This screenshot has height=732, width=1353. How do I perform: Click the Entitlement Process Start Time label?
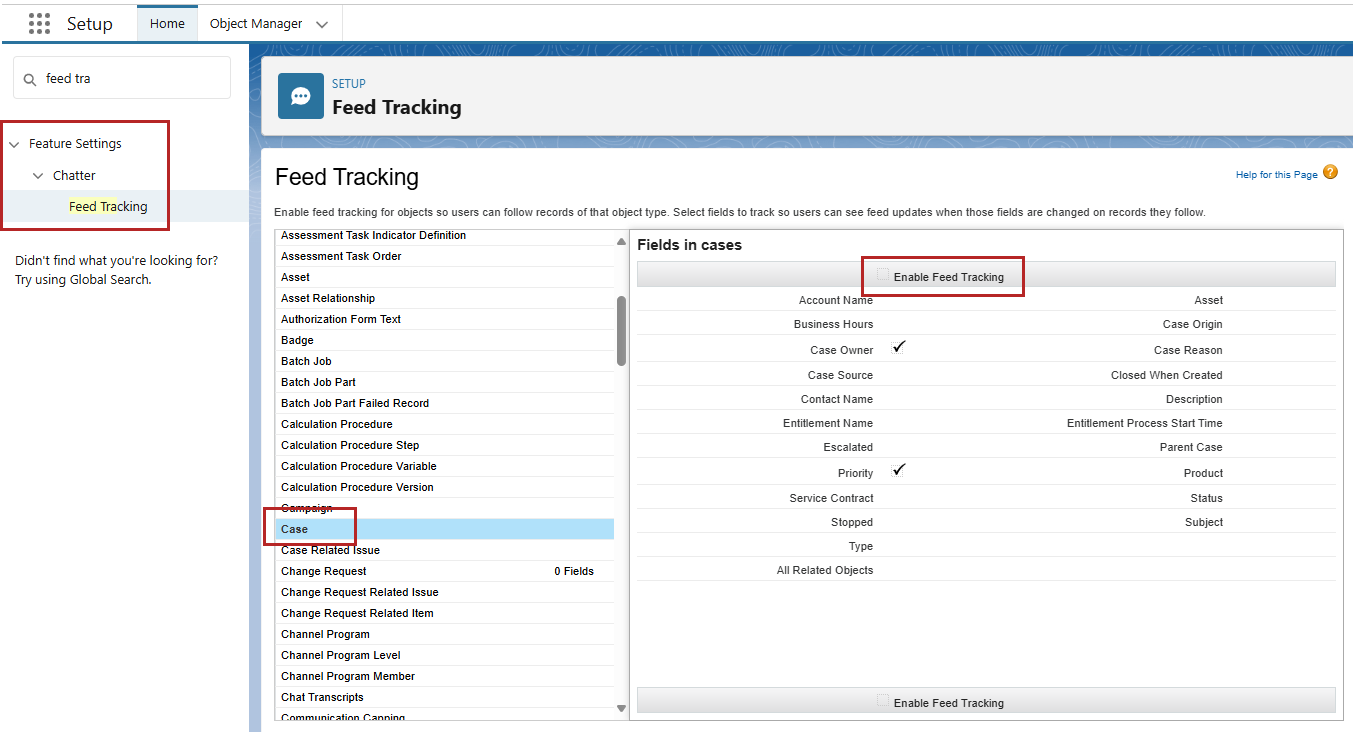tap(1145, 423)
